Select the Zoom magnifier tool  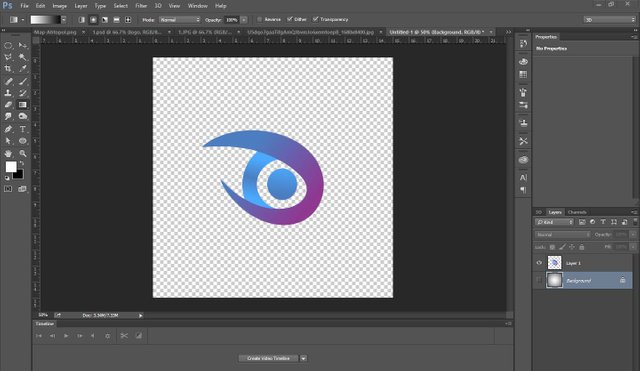[23, 153]
